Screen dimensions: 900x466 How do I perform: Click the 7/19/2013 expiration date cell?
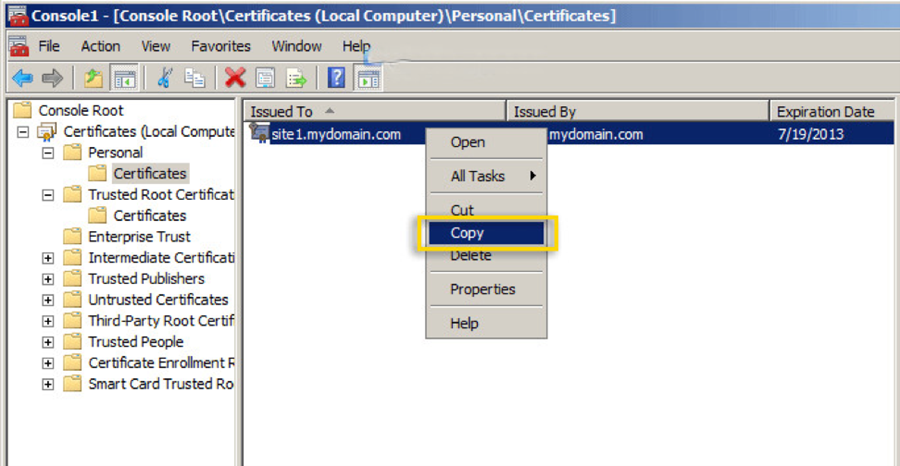(x=810, y=135)
